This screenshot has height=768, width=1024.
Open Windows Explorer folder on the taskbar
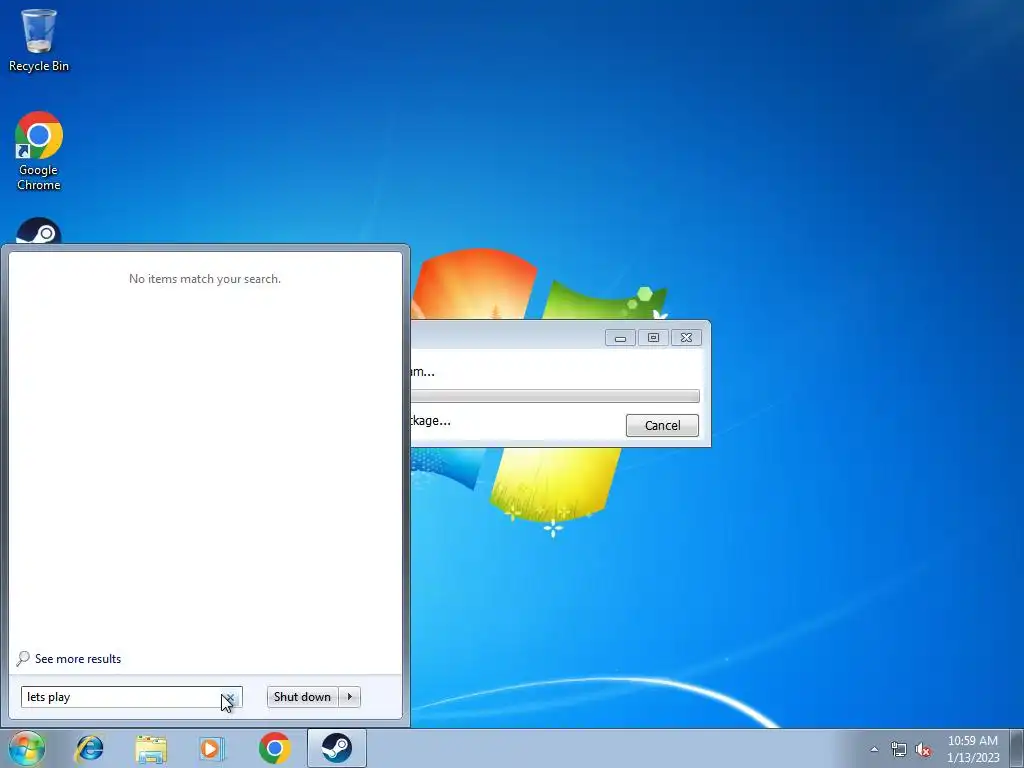151,748
